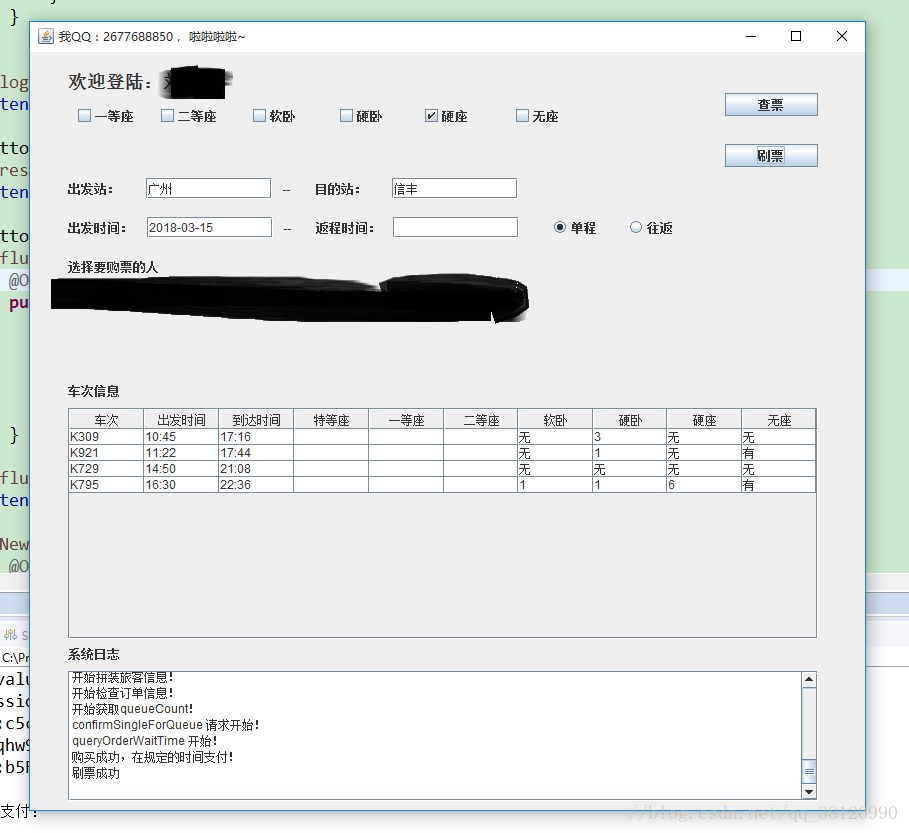Click K795 硬座 cell showing 6

coord(704,485)
